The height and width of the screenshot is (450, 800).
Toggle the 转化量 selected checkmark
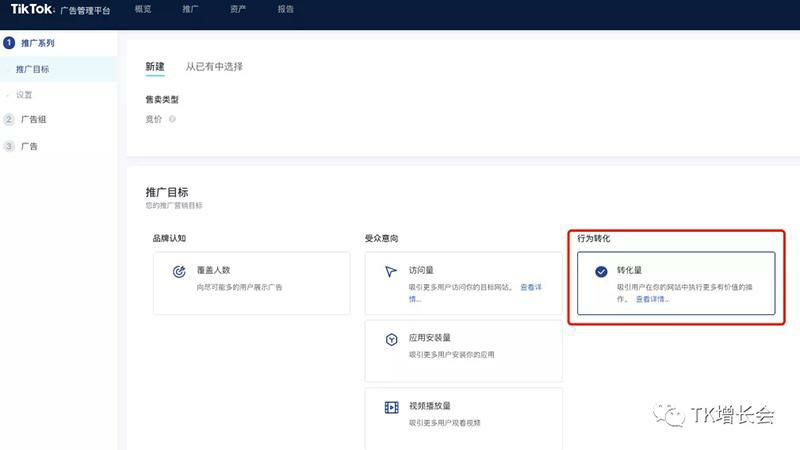point(600,271)
